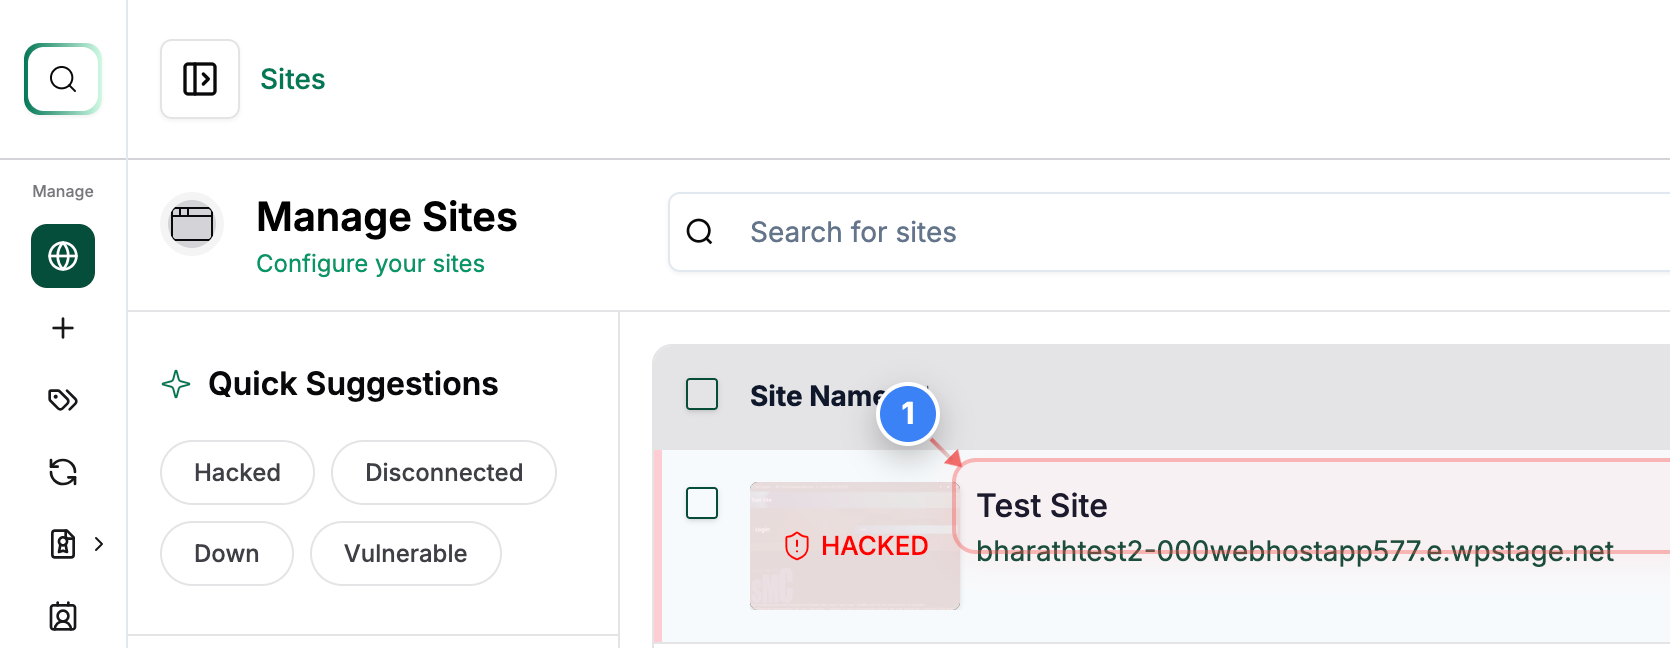1670x648 pixels.
Task: Click the browser icon next to Manage Sites heading
Action: click(192, 223)
